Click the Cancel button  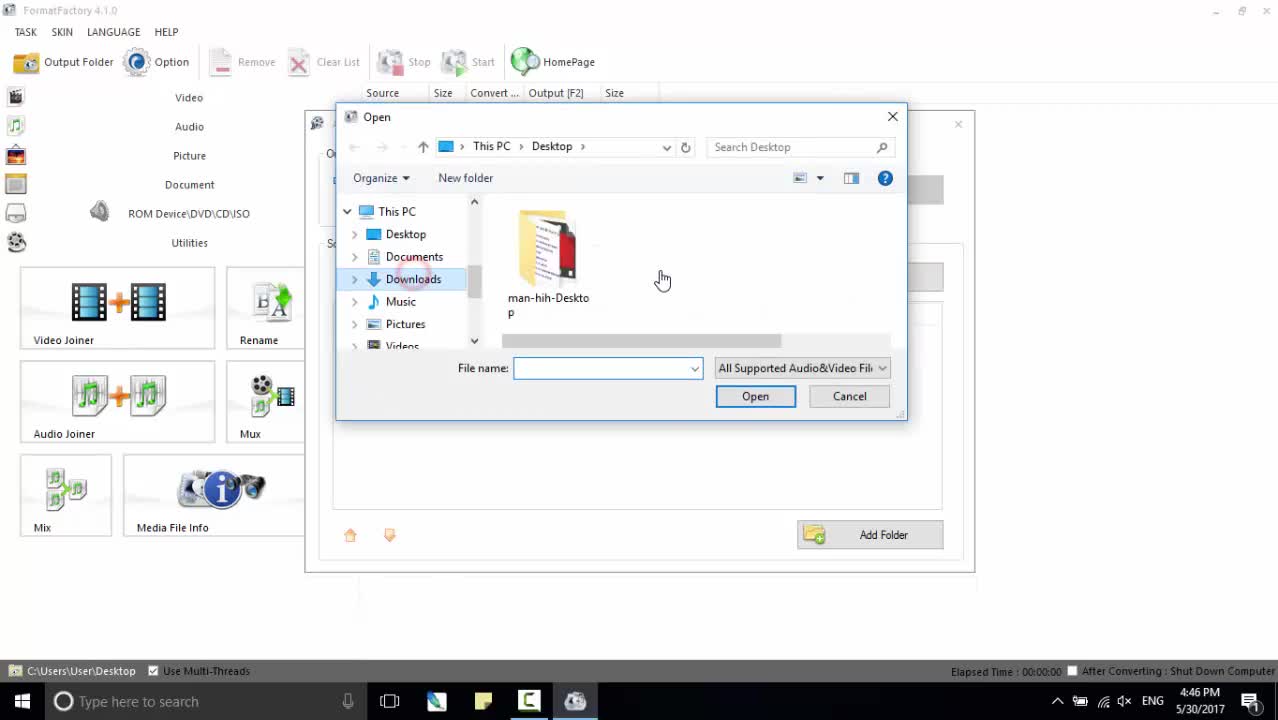[850, 396]
